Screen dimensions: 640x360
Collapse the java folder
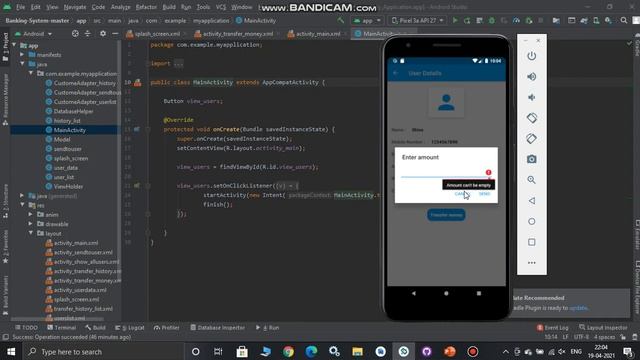click(22, 64)
